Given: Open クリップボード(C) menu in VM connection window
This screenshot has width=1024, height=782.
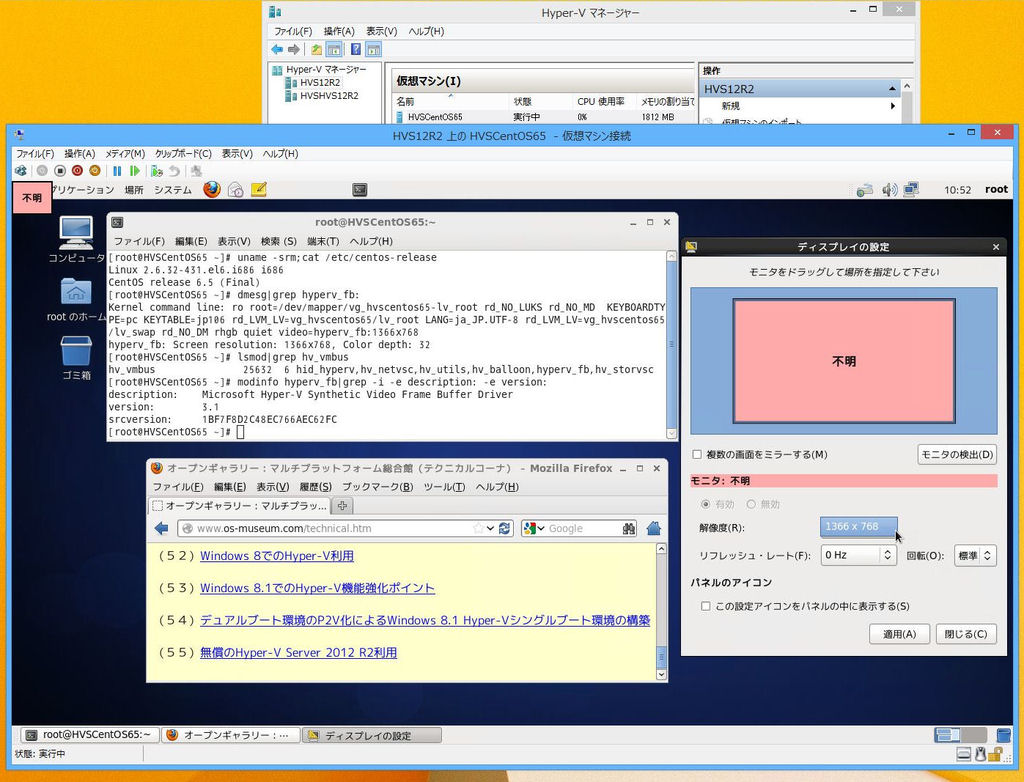Looking at the screenshot, I should point(183,154).
